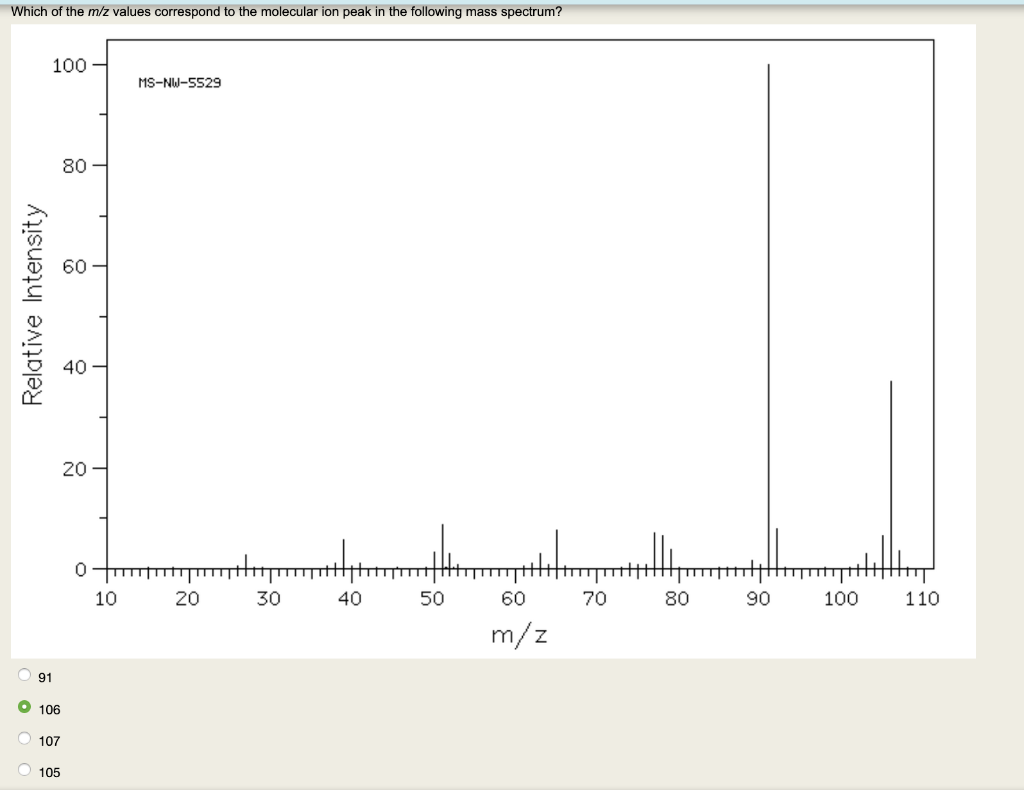The height and width of the screenshot is (790, 1024).
Task: Click the m/z axis label
Action: [x=518, y=633]
